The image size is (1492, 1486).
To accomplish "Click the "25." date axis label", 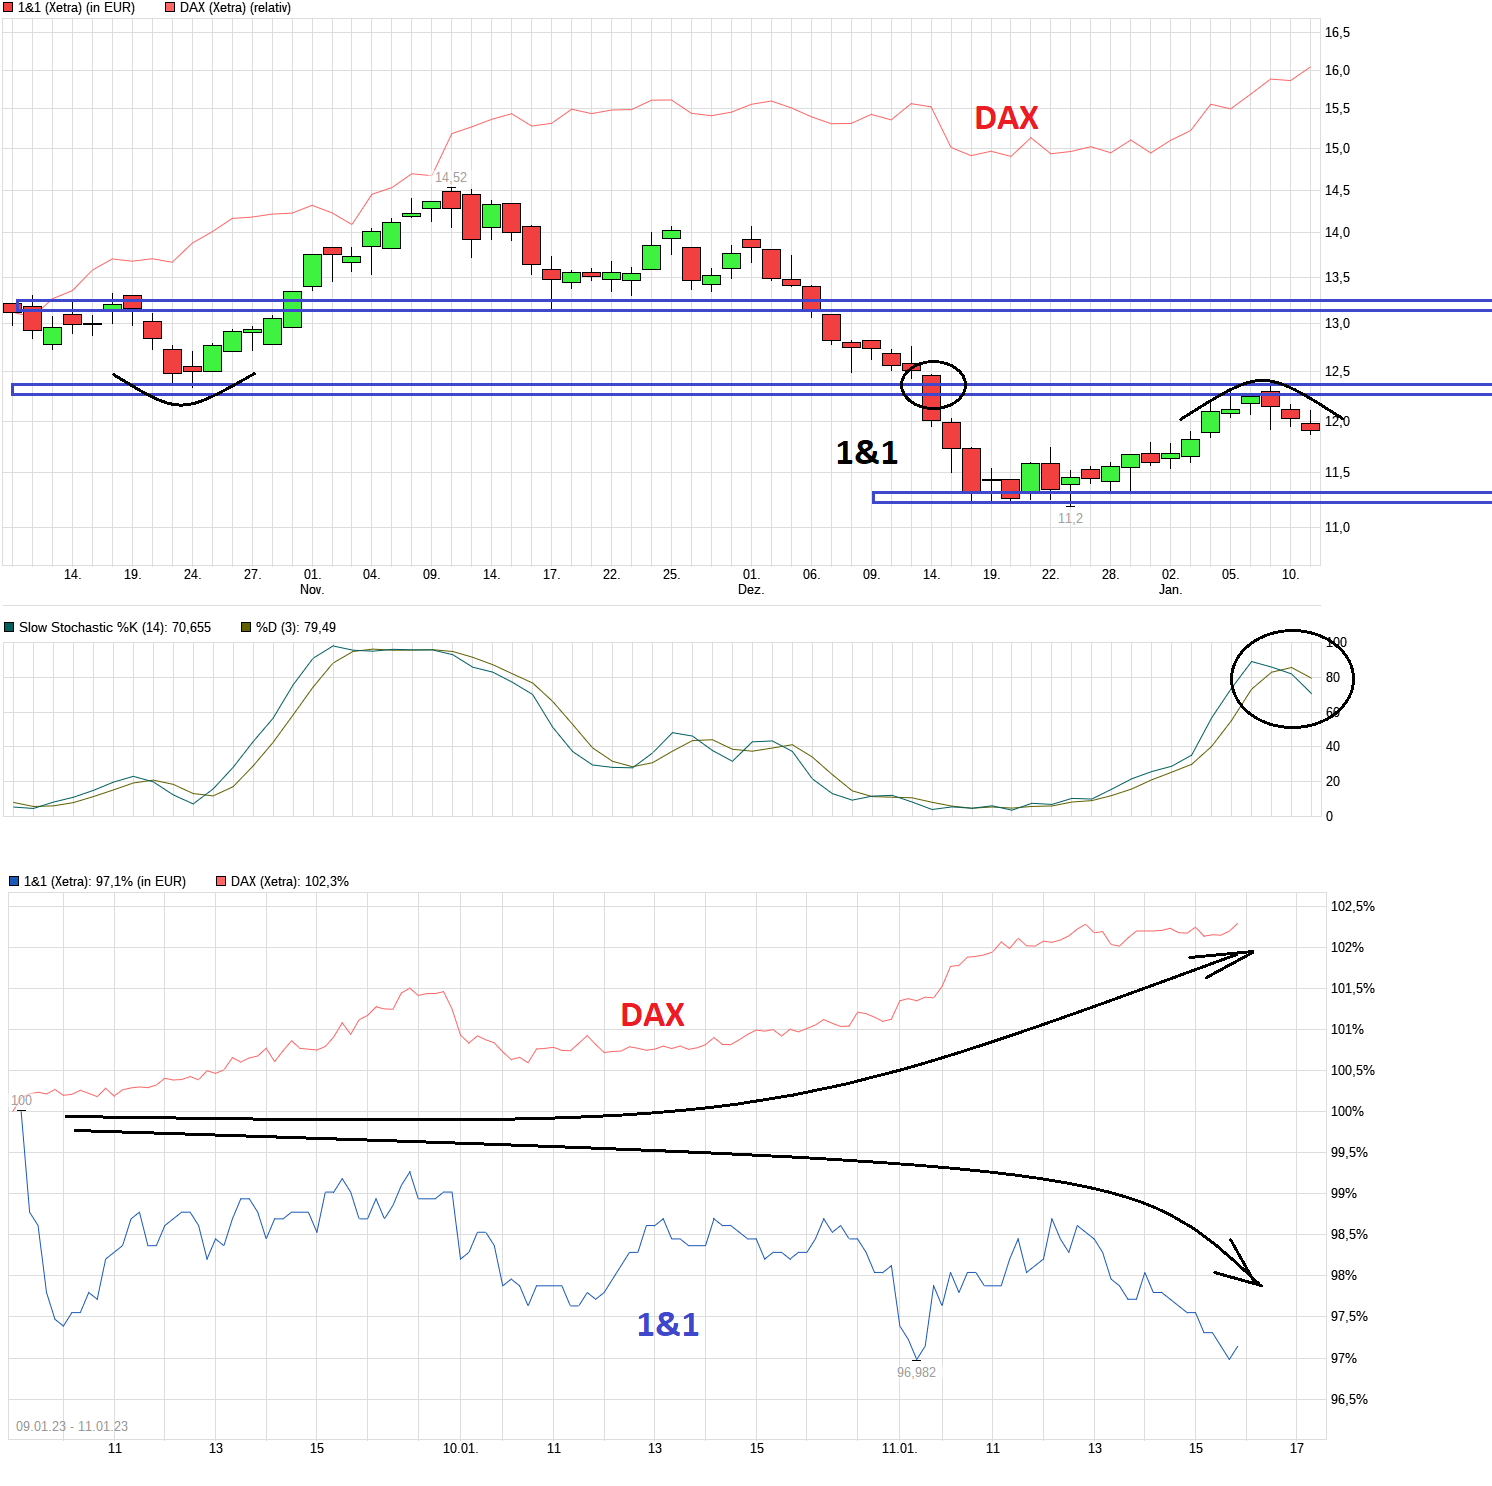I will [671, 575].
